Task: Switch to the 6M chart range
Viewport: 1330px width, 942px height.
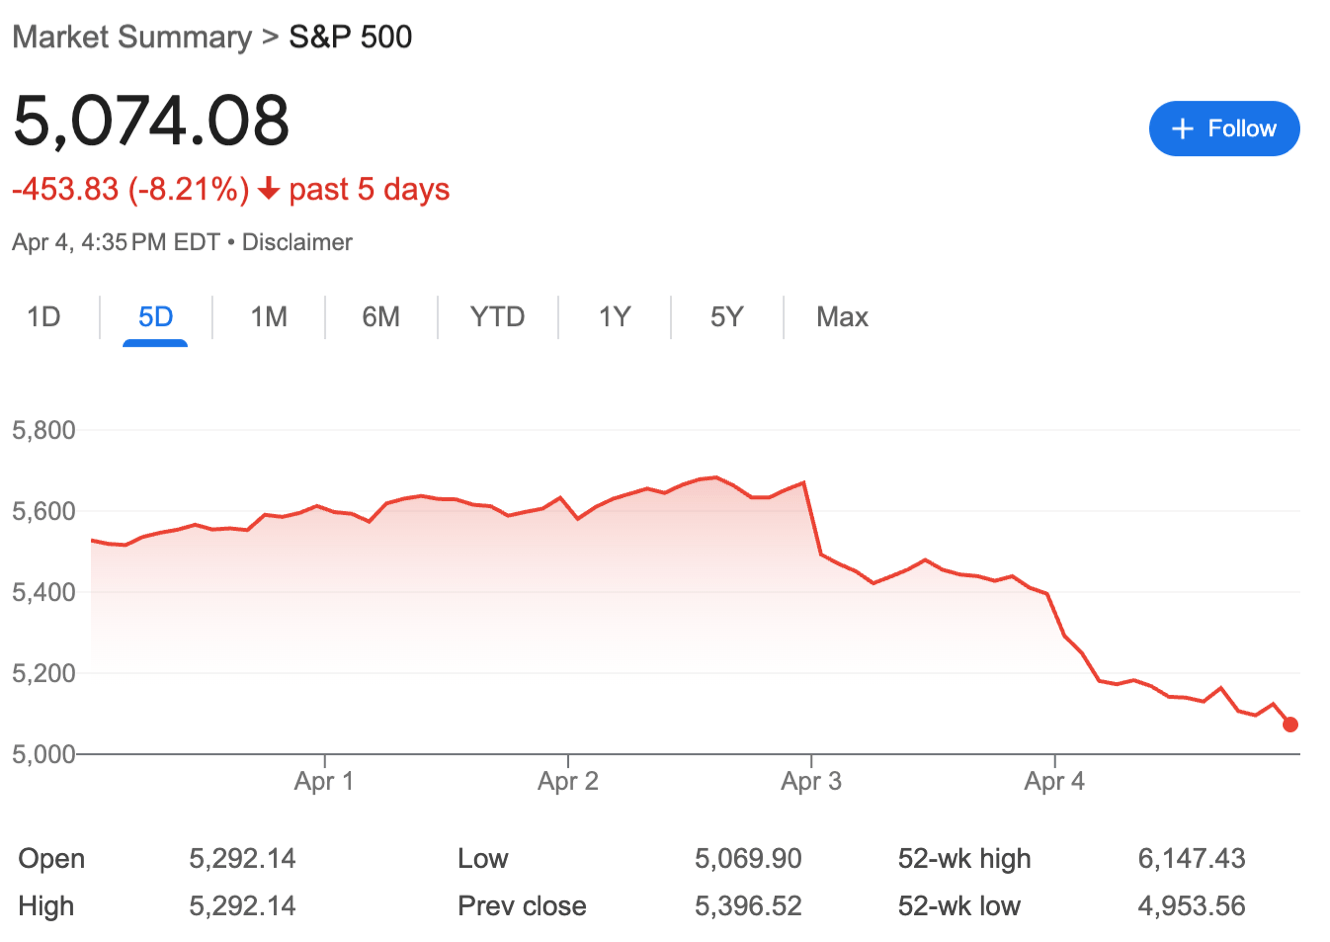Action: [x=380, y=318]
